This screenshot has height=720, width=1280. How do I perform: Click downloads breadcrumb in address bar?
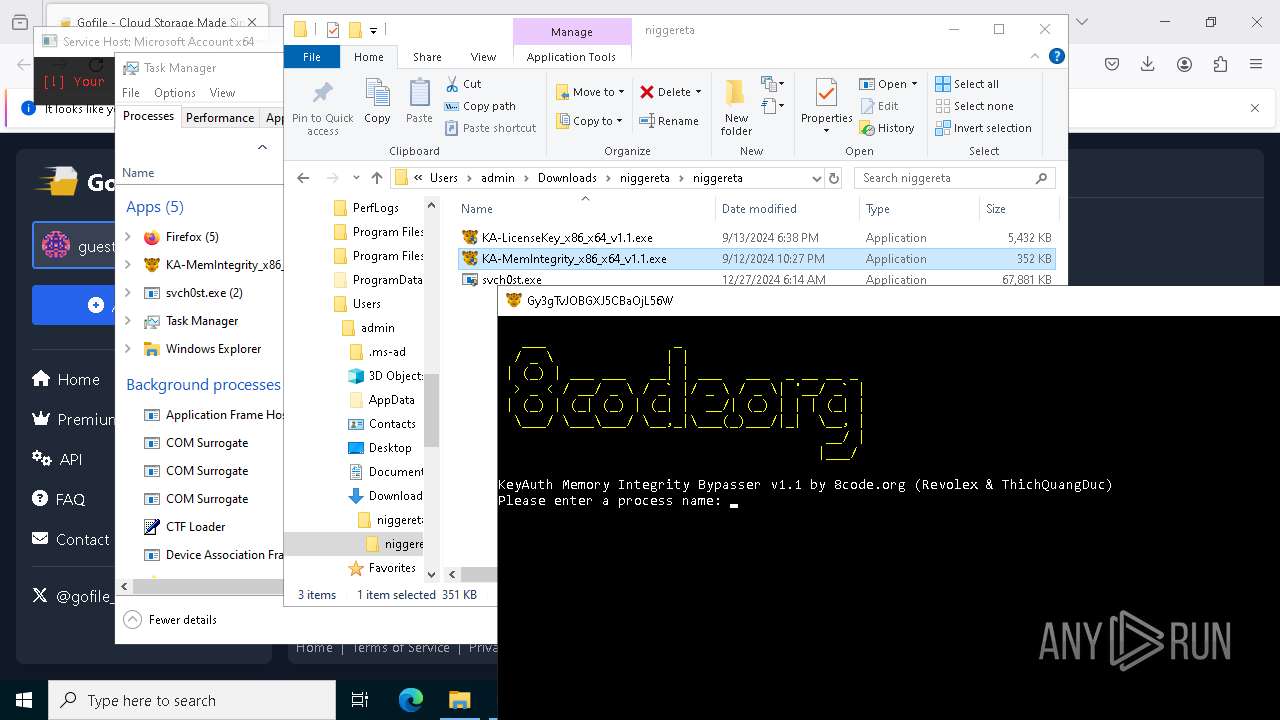click(567, 178)
